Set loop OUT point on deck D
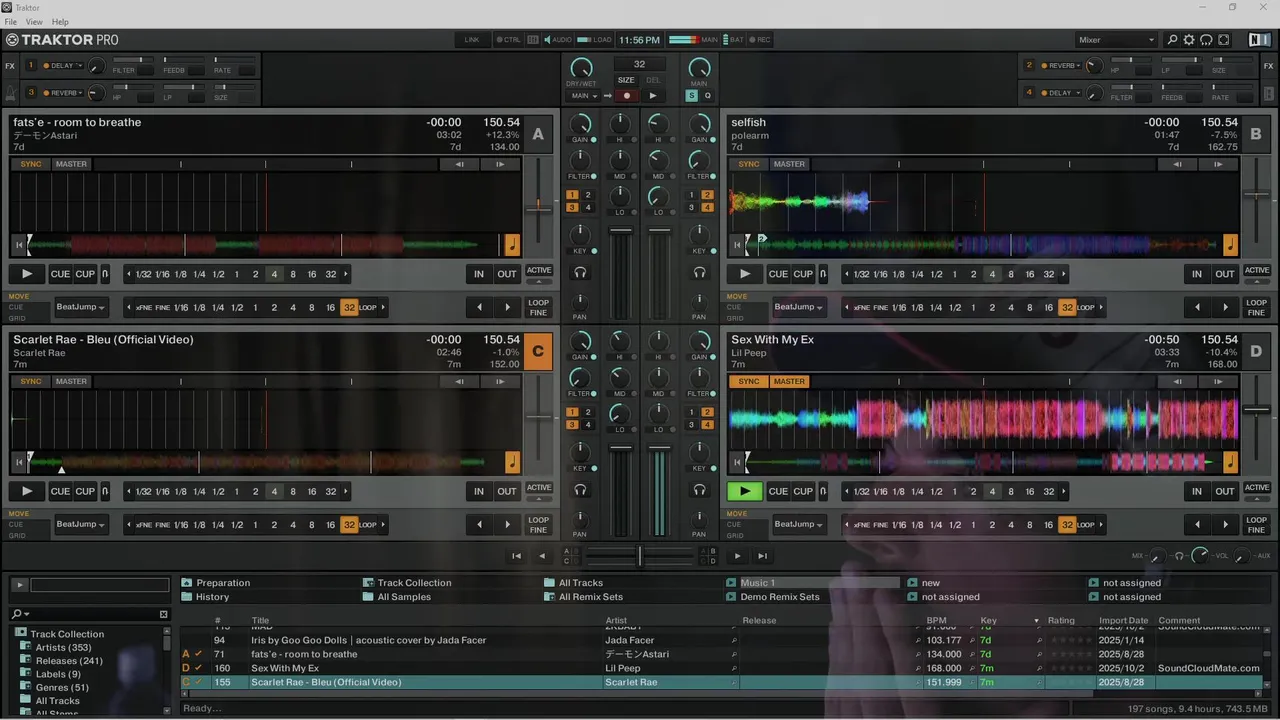Screen dimensions: 1280x720 (x=1225, y=491)
